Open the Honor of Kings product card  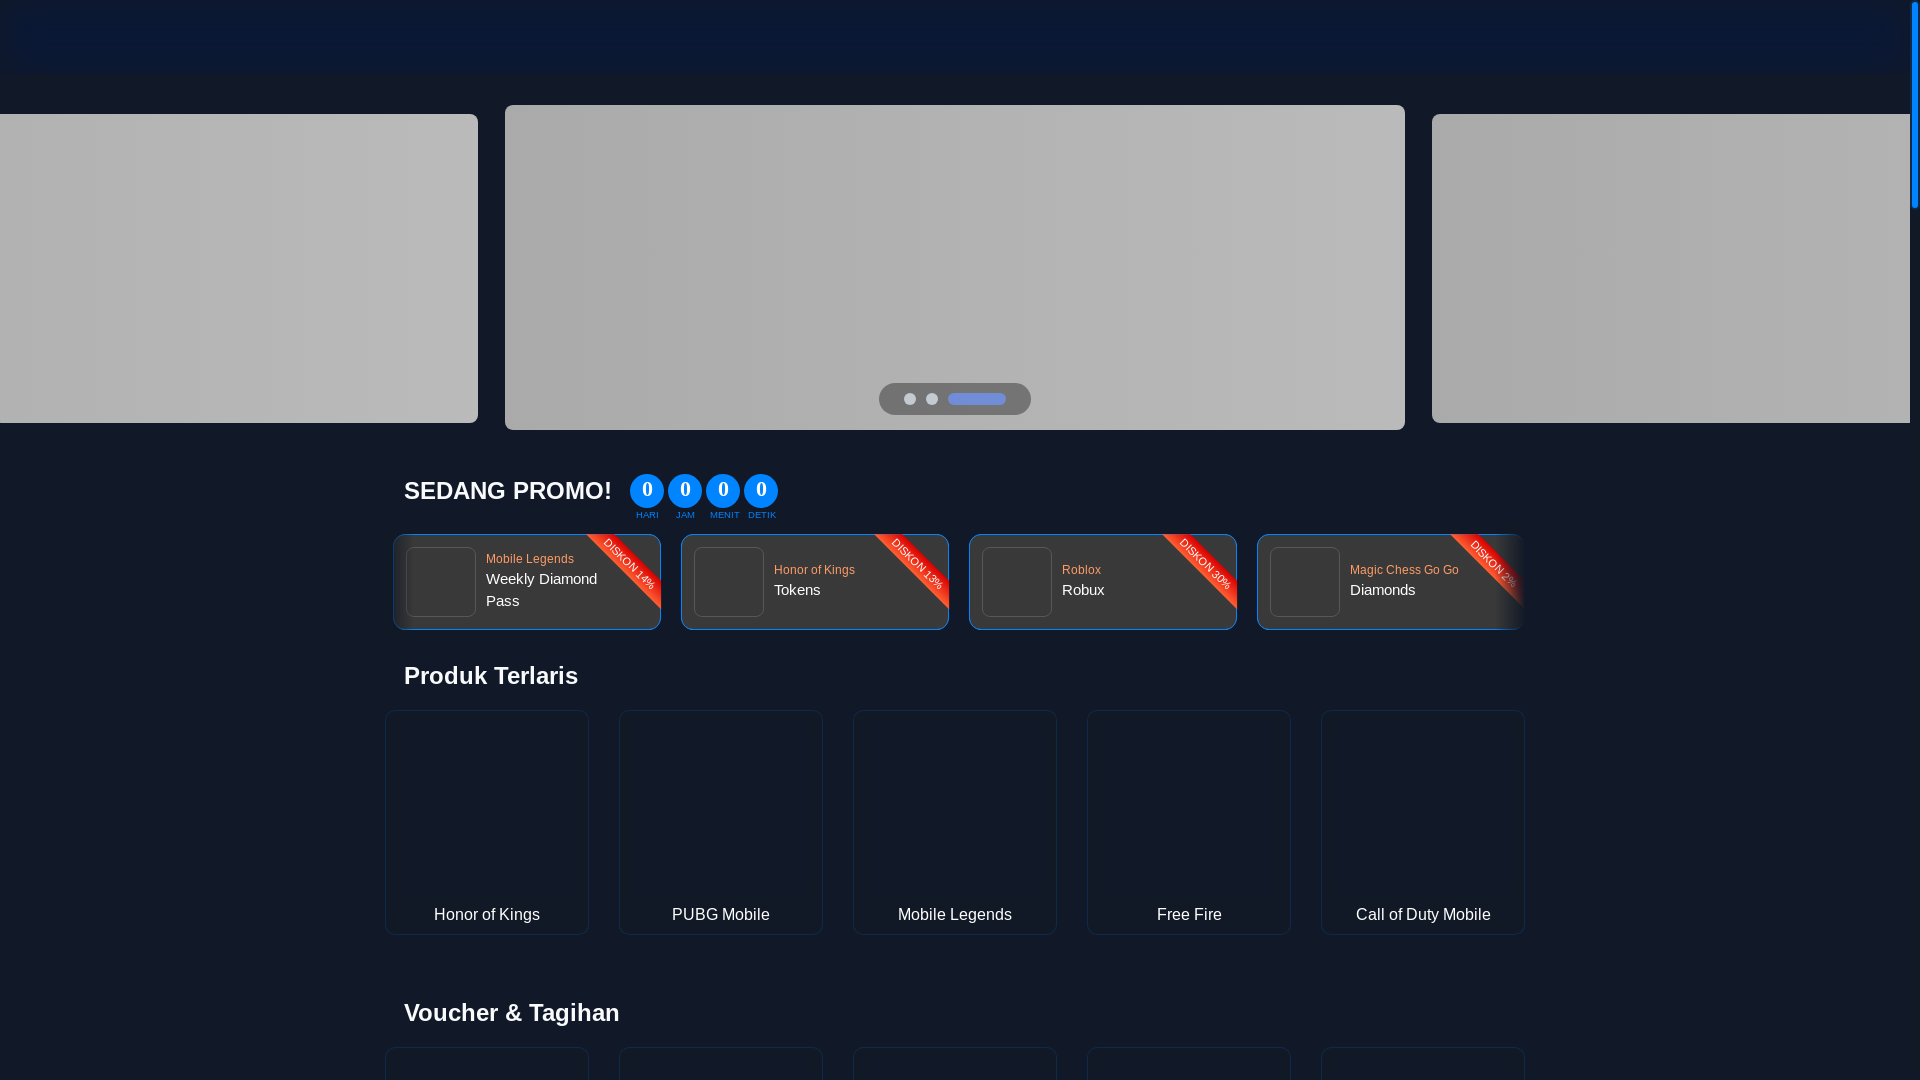coord(487,822)
